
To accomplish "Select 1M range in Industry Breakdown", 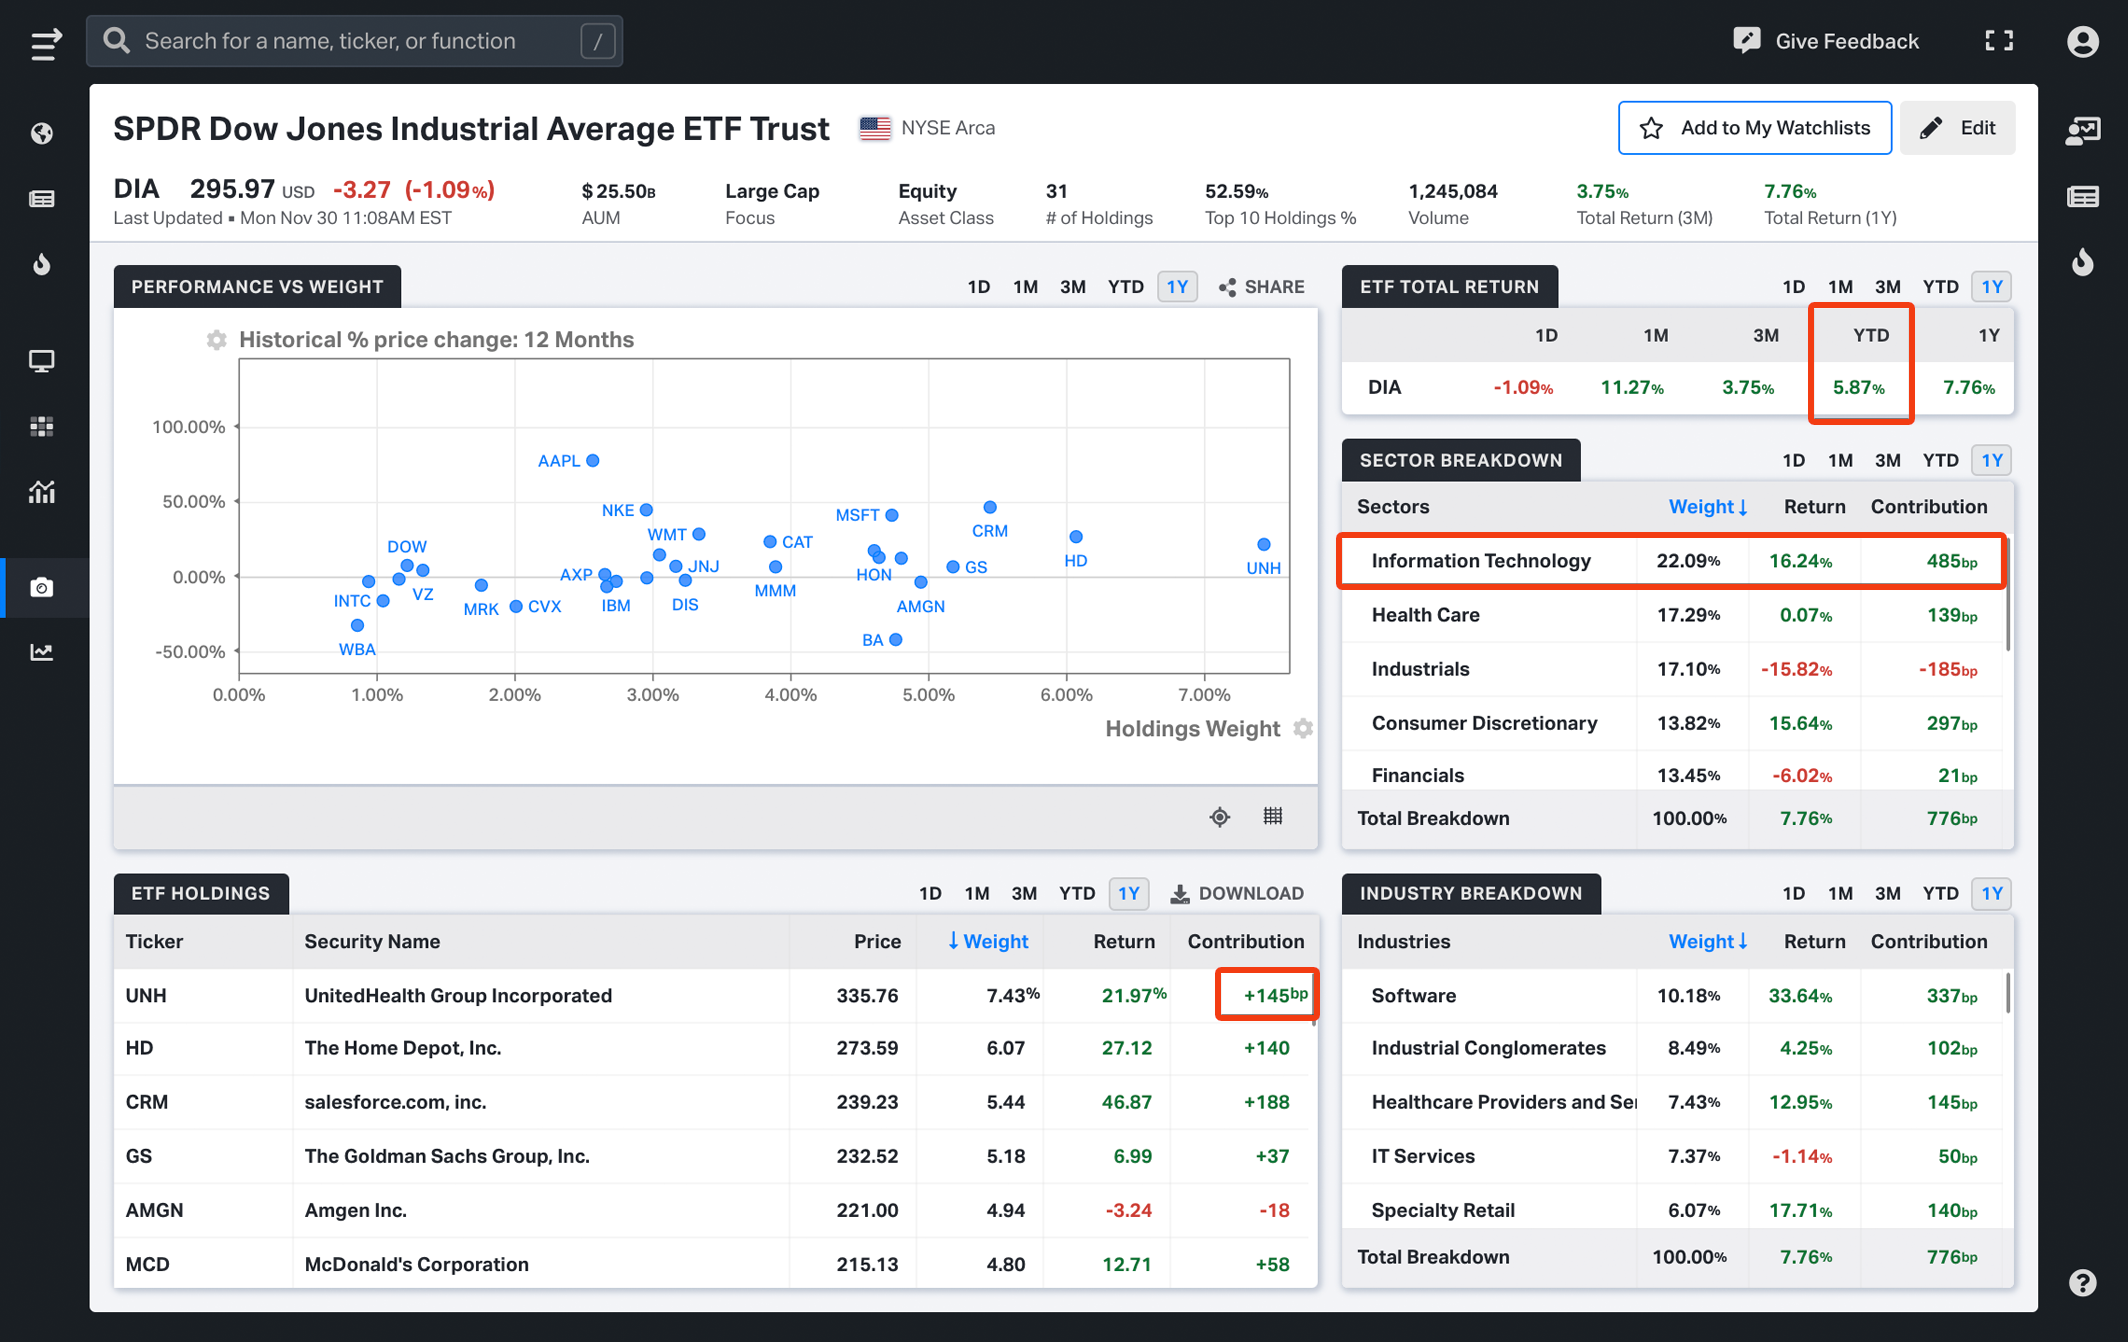I will 1840,894.
